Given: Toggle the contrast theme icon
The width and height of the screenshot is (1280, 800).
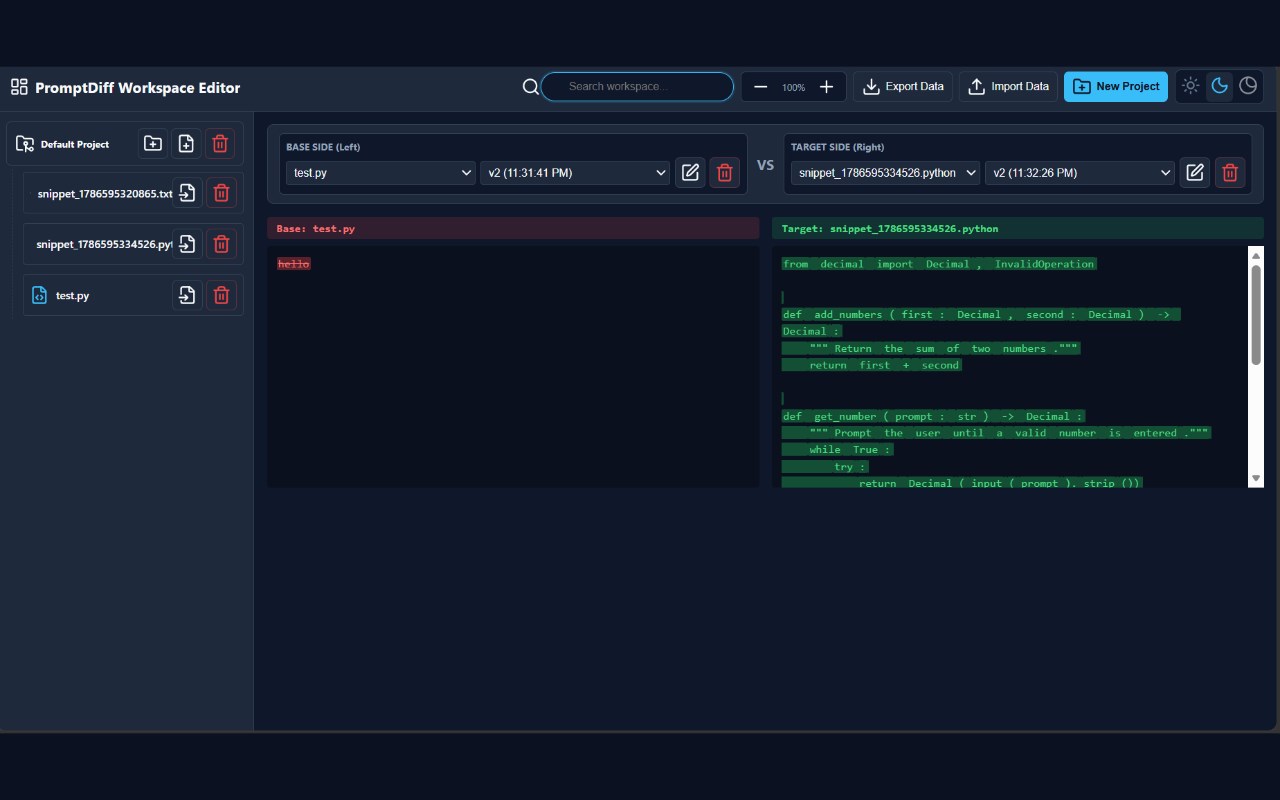Looking at the screenshot, I should (1248, 86).
